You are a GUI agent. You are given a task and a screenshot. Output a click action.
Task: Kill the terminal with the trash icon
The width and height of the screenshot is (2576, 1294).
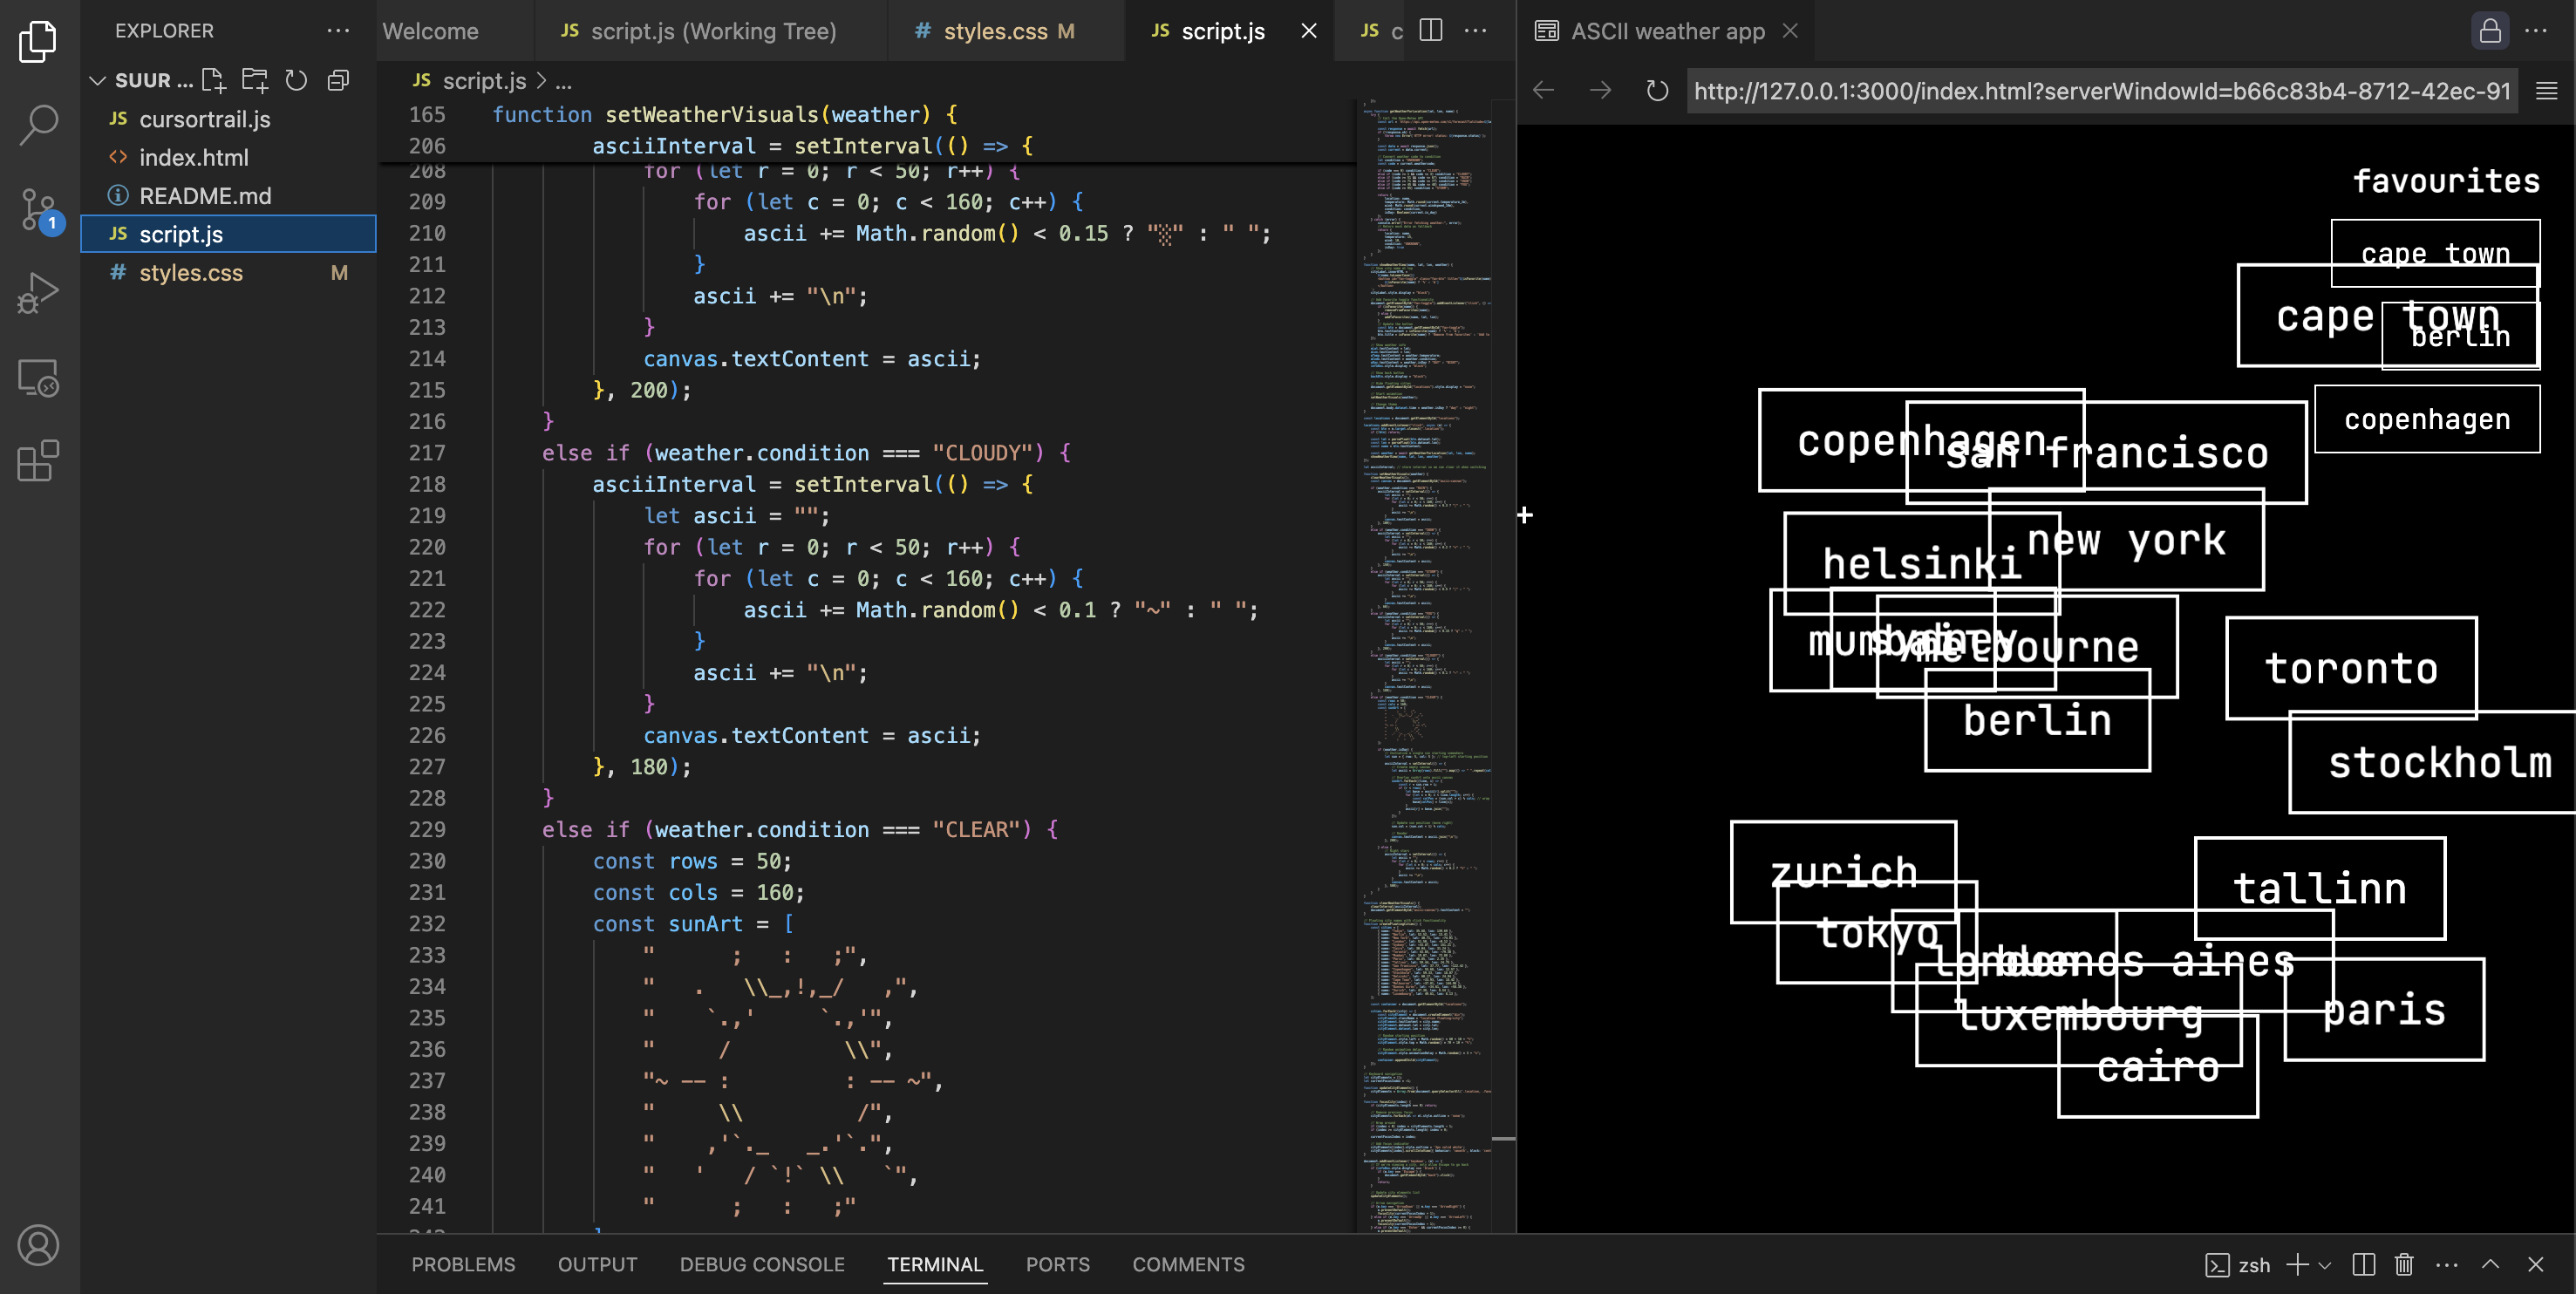point(2404,1264)
